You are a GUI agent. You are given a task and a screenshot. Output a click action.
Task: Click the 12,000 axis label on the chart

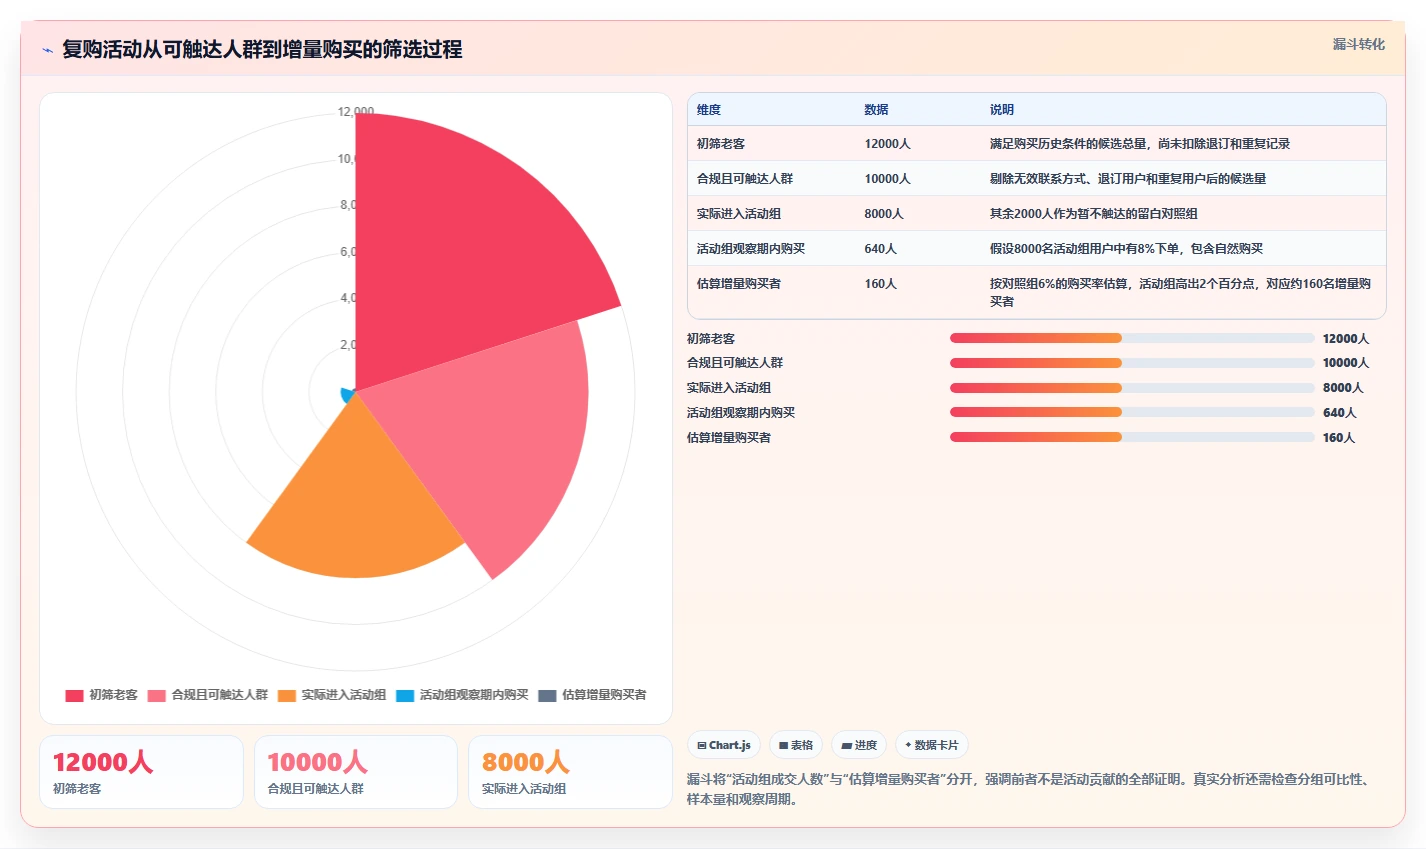coord(356,111)
